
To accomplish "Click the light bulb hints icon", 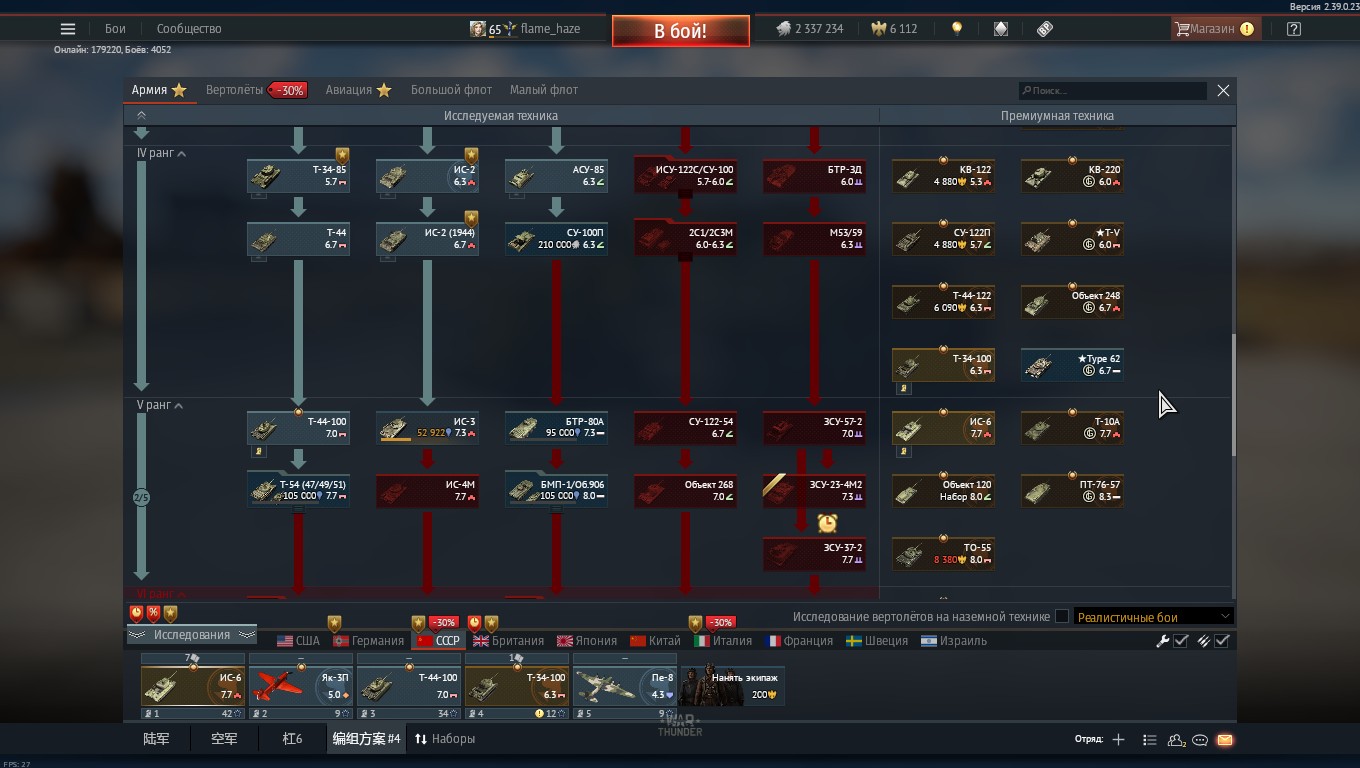I will (957, 29).
